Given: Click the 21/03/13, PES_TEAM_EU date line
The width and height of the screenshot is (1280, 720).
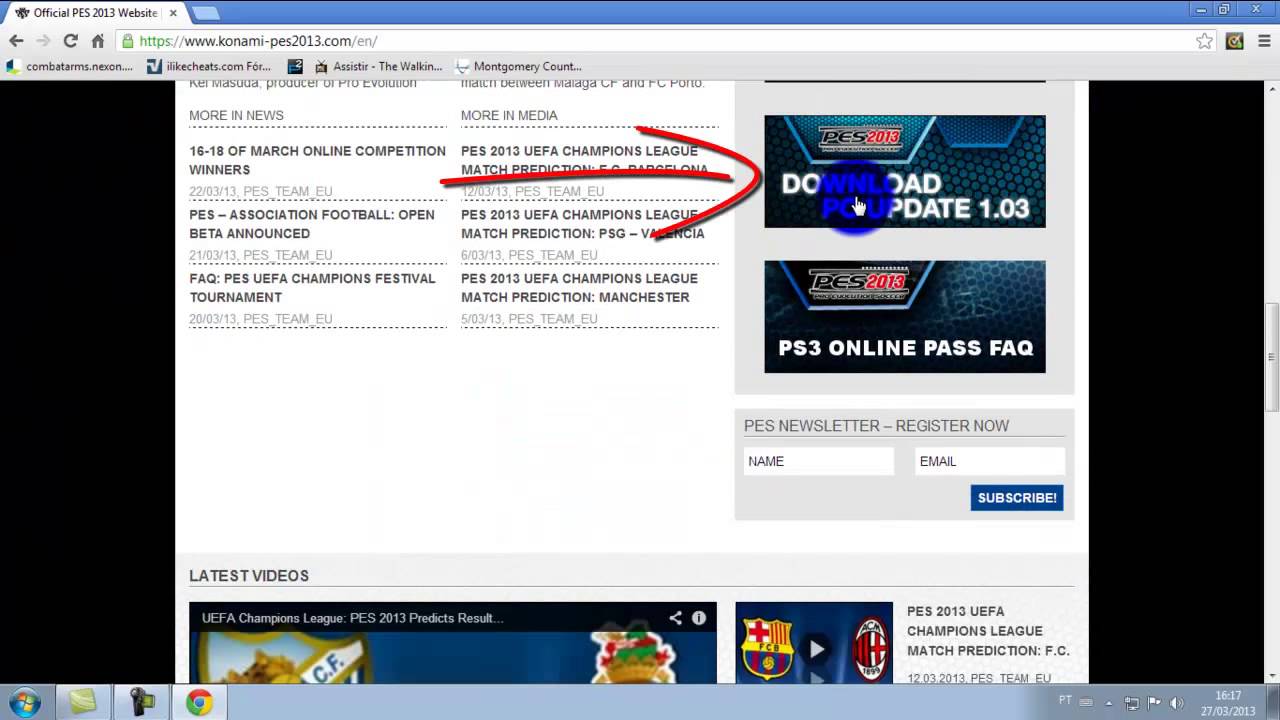Looking at the screenshot, I should coord(261,255).
